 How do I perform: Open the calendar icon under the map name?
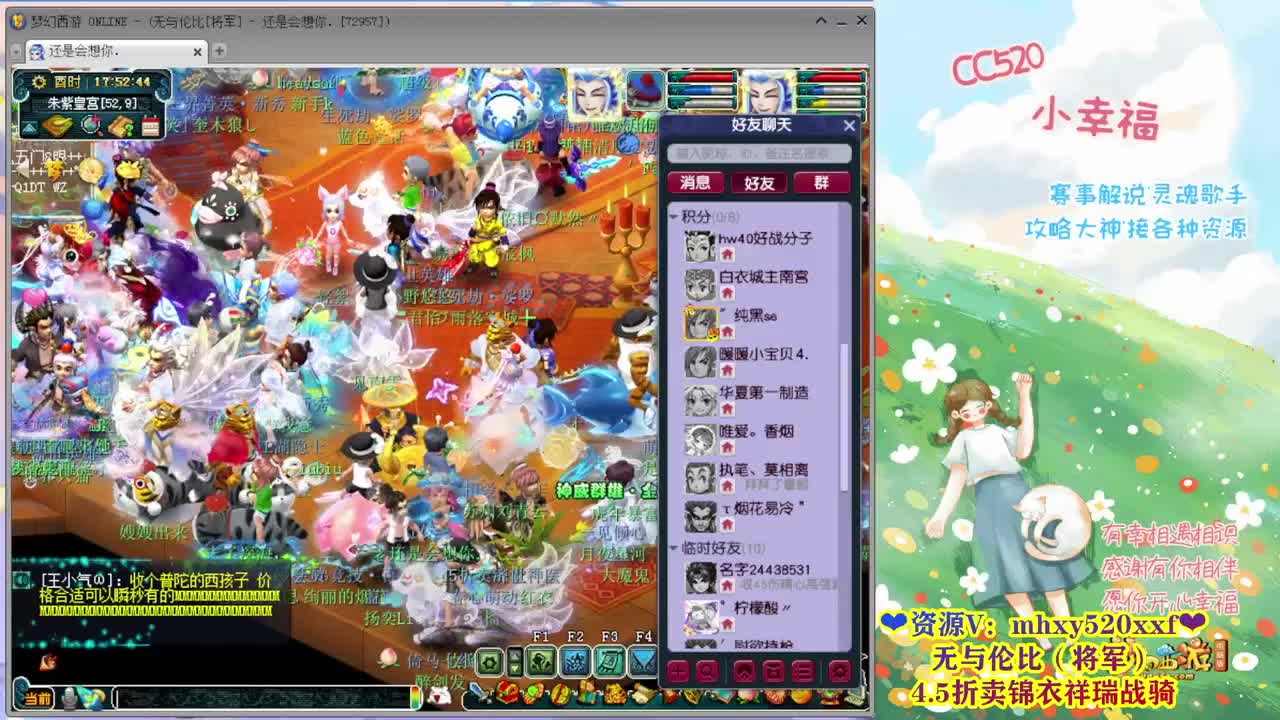point(150,126)
